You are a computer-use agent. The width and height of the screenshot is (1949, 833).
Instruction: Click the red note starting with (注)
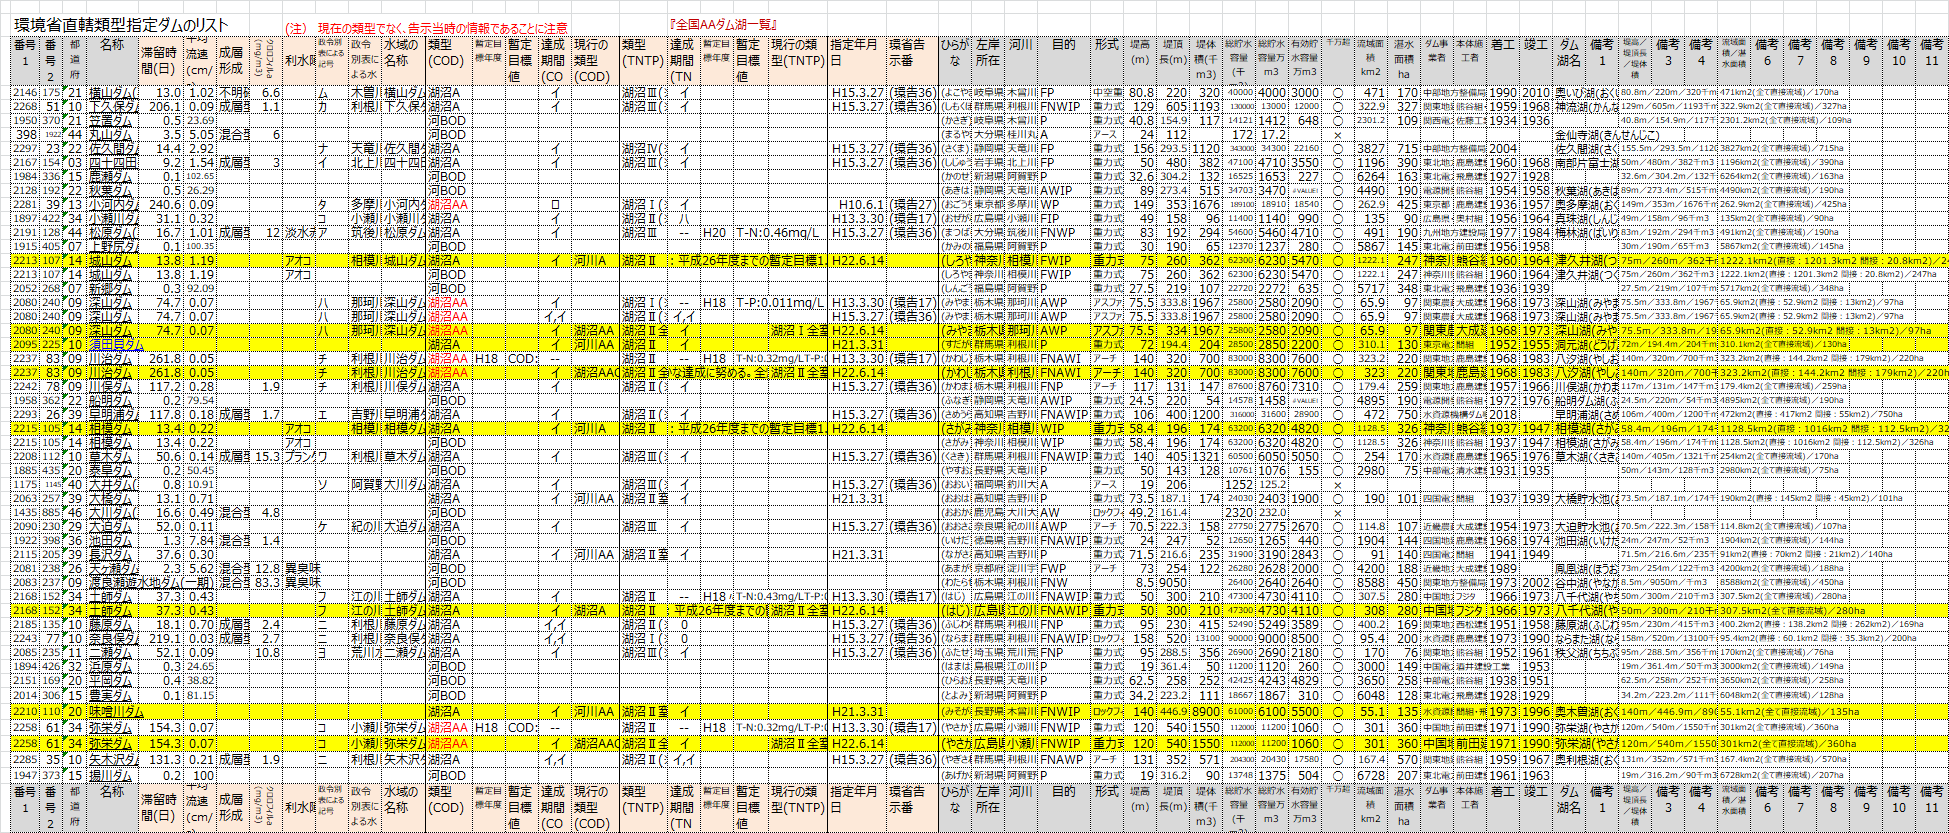tap(427, 29)
